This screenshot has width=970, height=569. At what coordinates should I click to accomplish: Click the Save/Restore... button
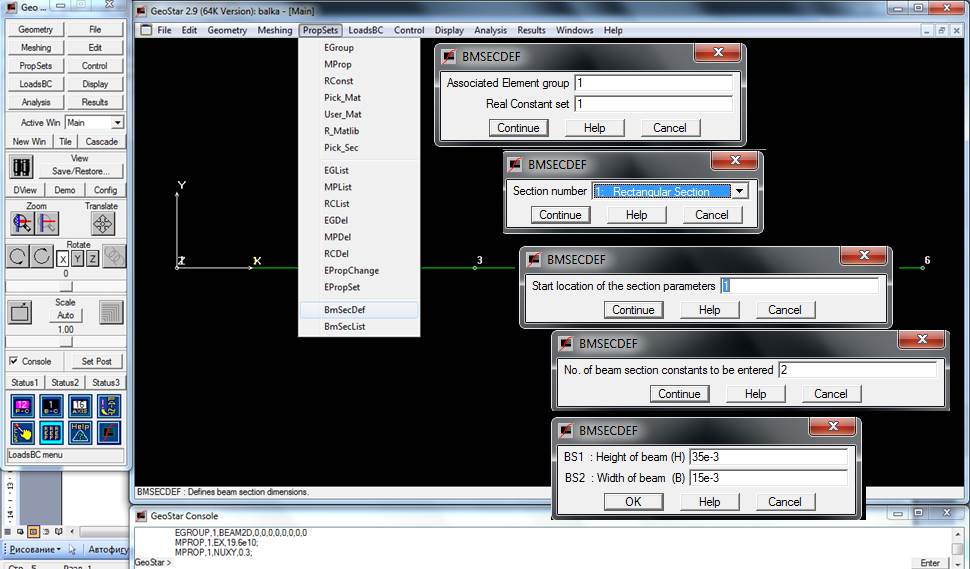coord(81,171)
